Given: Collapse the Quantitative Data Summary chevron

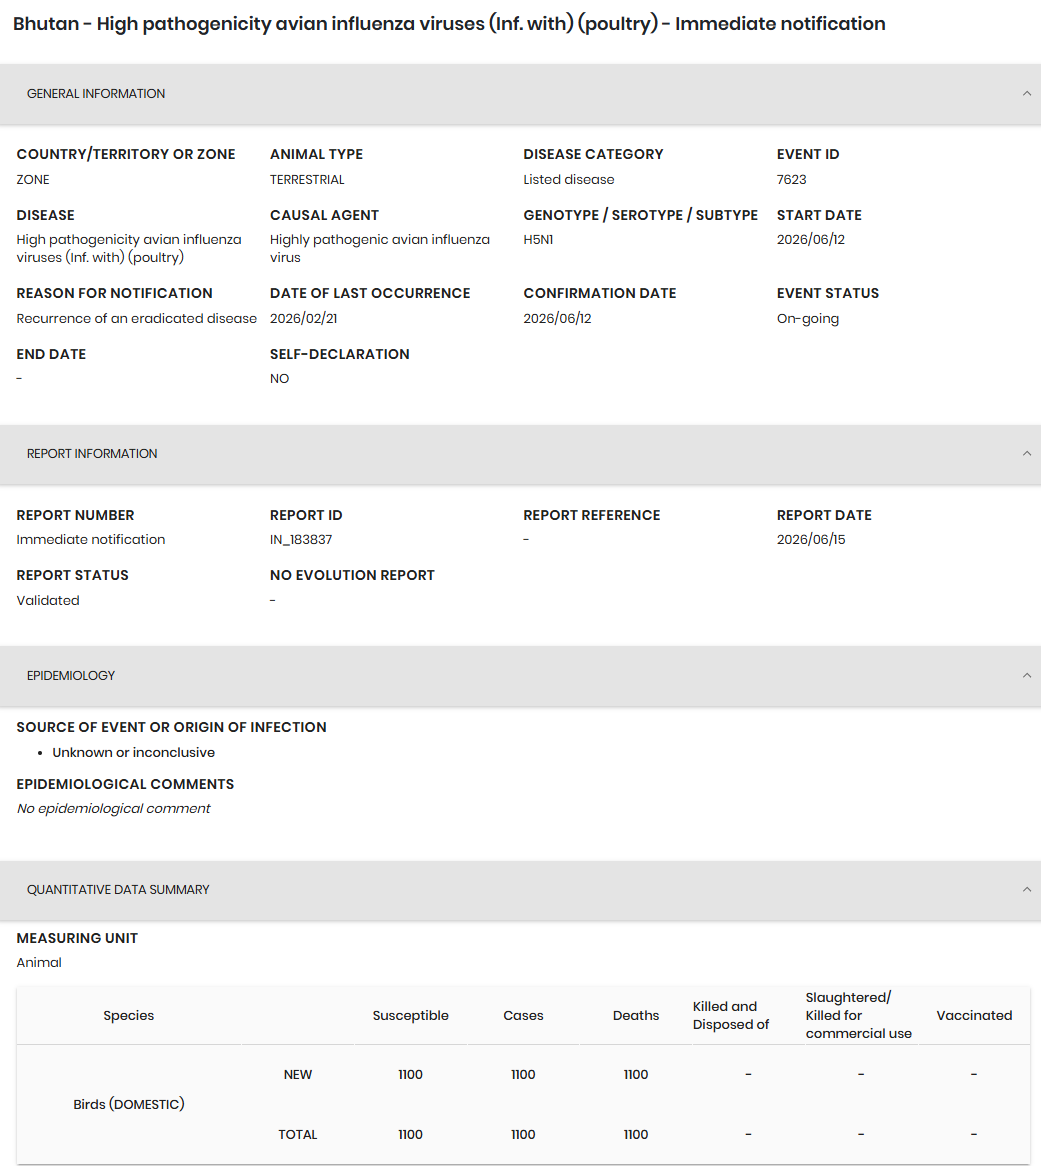Looking at the screenshot, I should click(1027, 890).
